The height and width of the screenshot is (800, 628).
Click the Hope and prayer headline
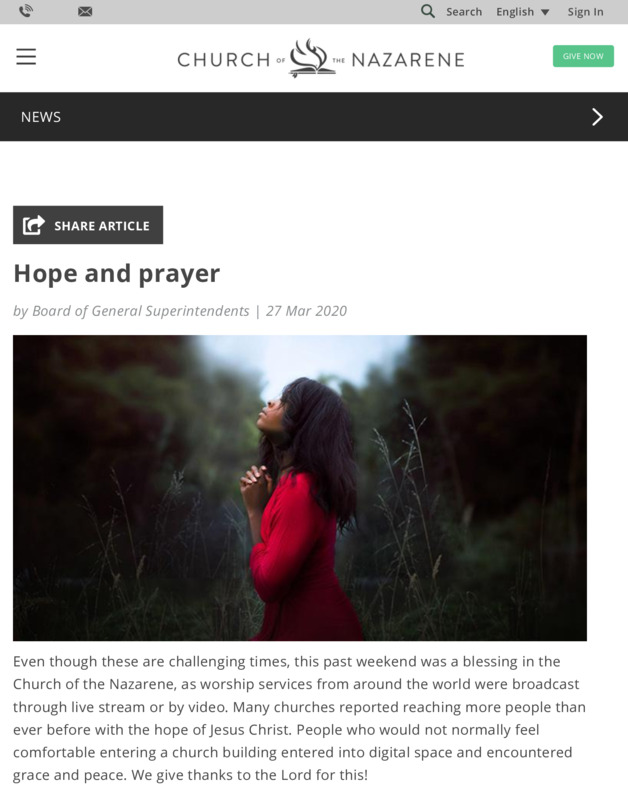click(117, 273)
